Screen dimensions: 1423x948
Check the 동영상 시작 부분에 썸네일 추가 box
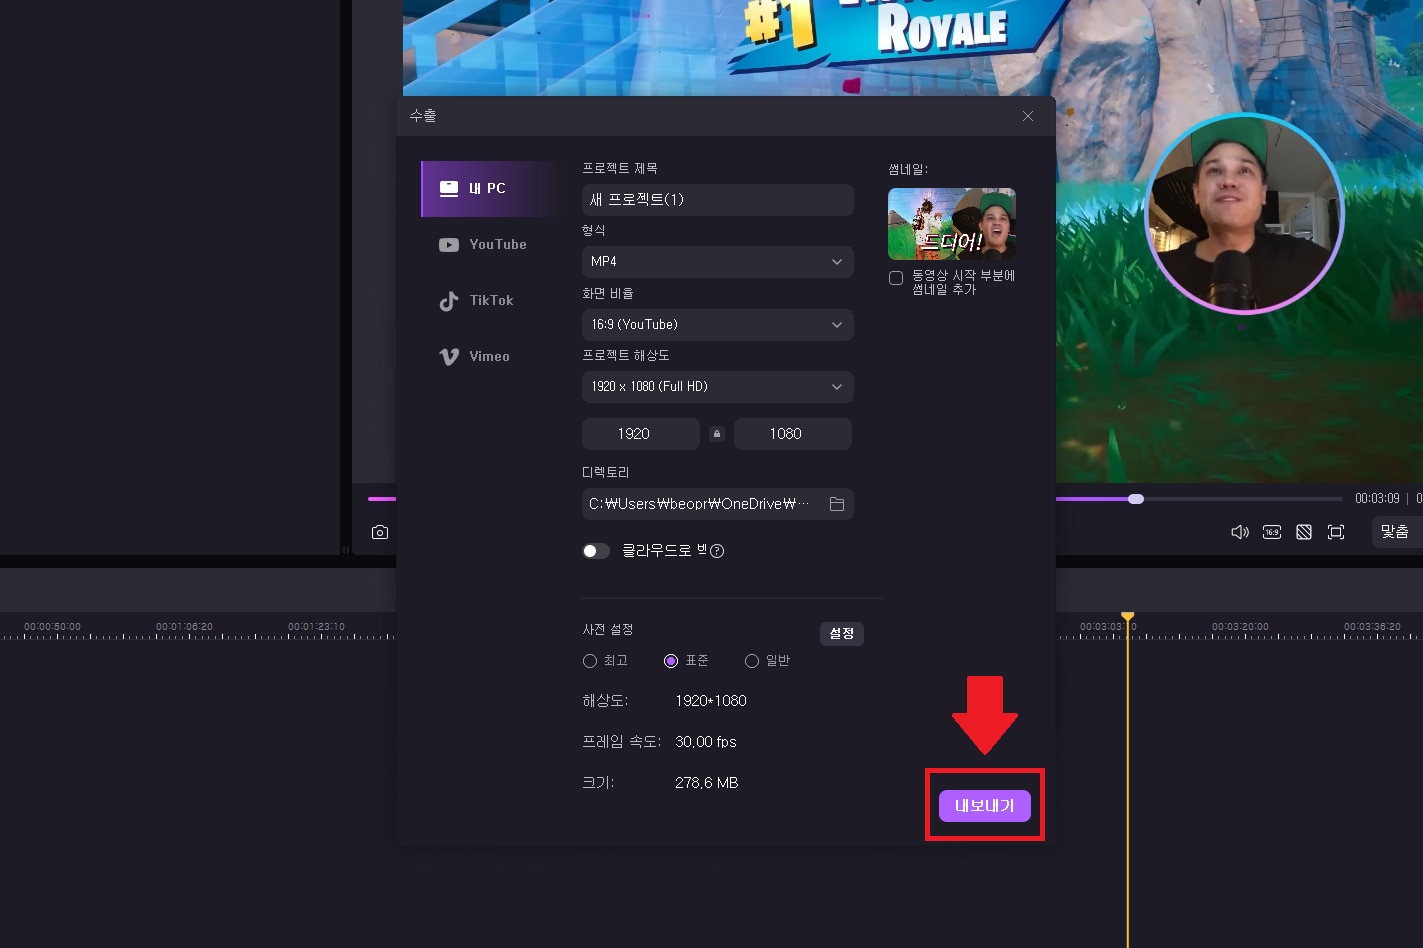click(896, 279)
